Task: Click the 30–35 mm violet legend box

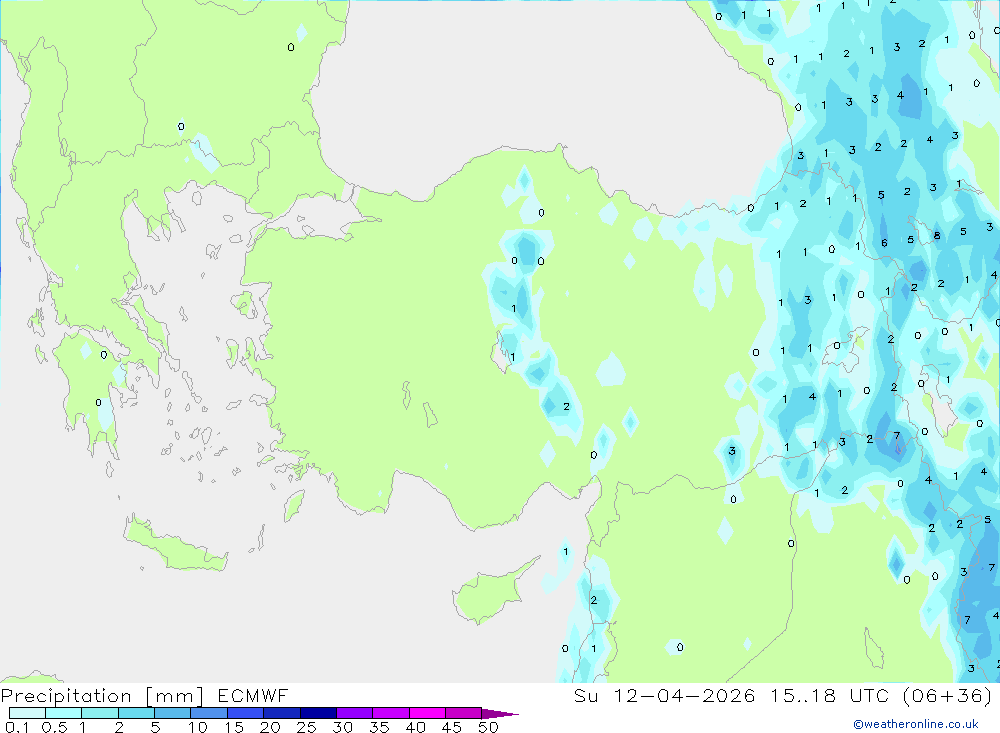Action: tap(355, 713)
